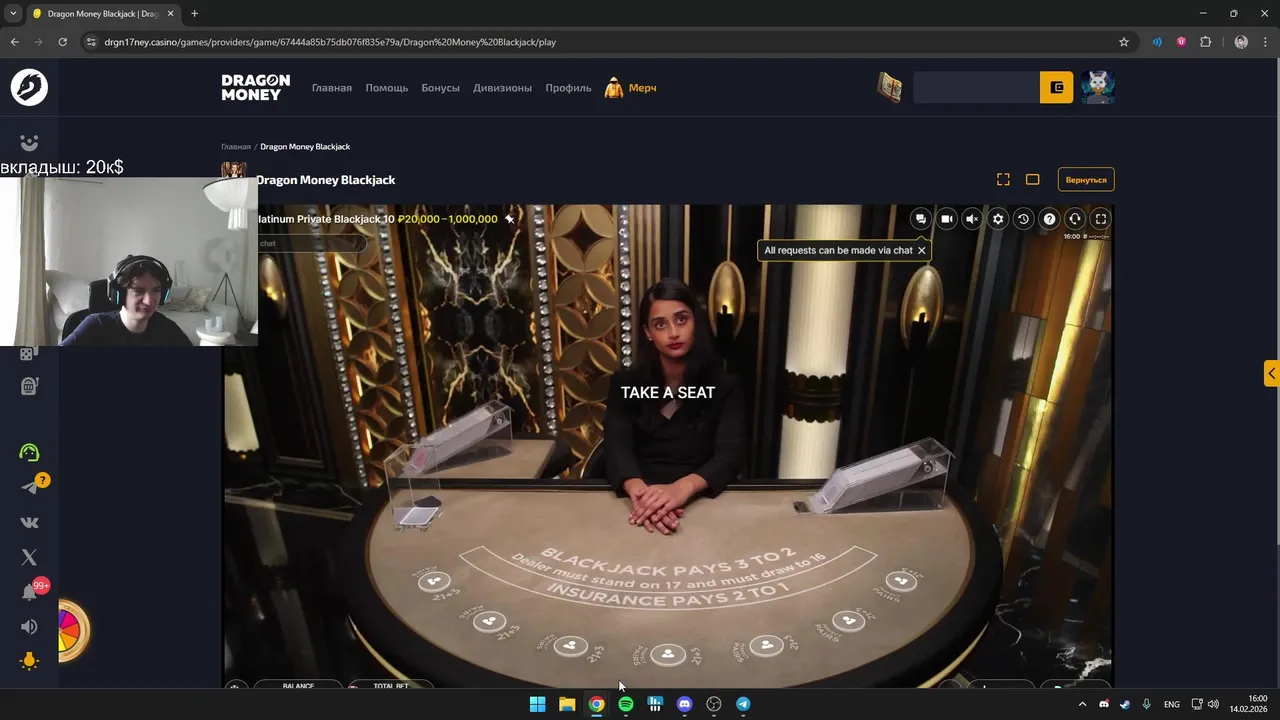Click the balance field in header
Screen dimensions: 1280x720
[x=976, y=88]
